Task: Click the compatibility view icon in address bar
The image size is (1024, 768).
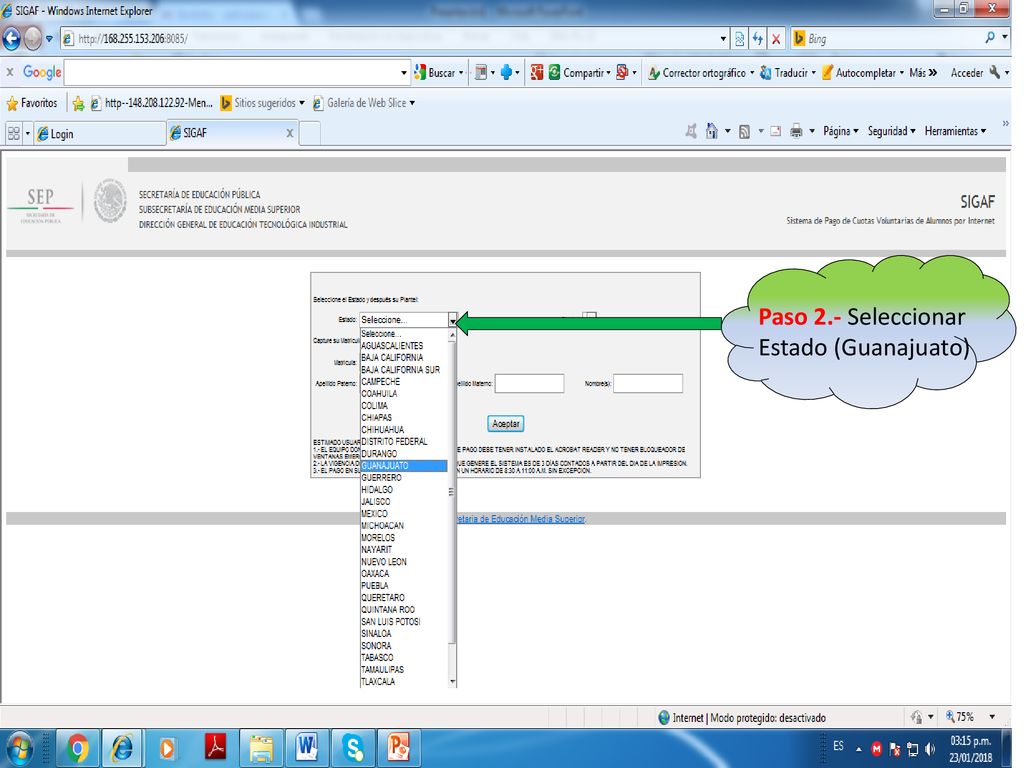Action: click(x=739, y=39)
